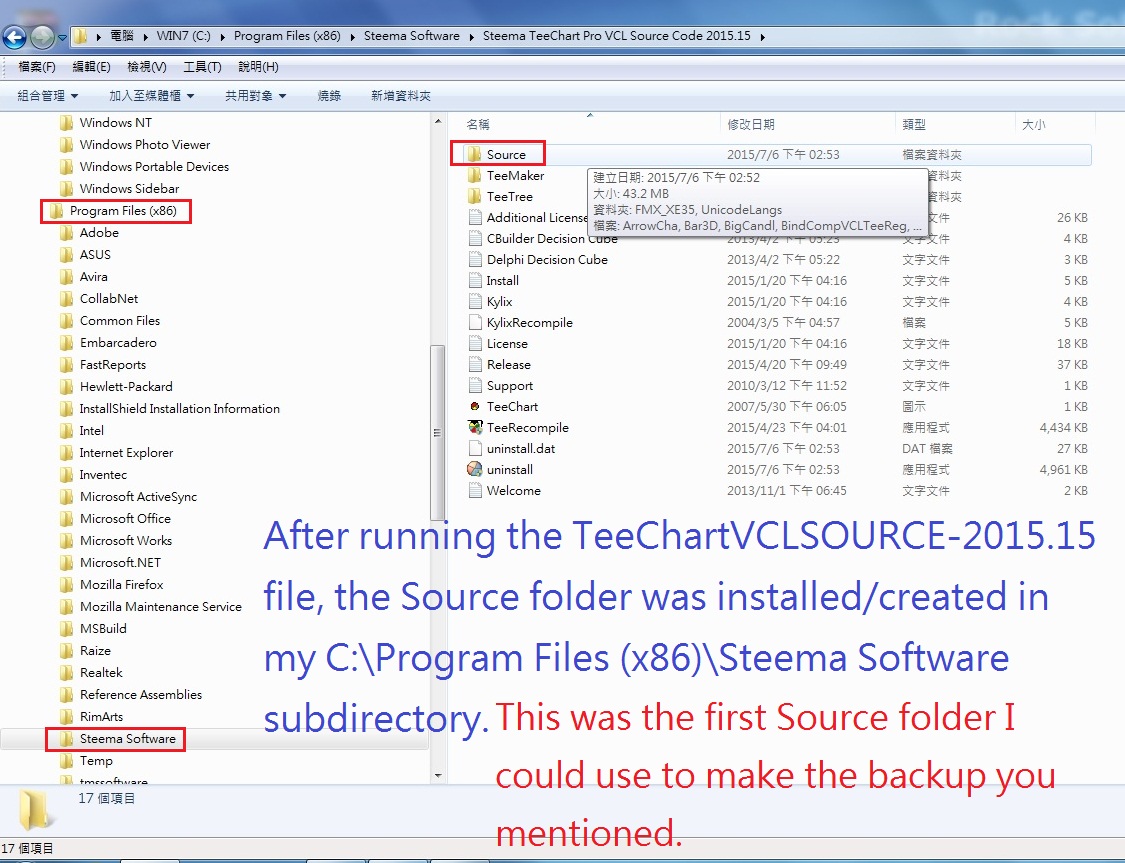Click Program Files (x86) breadcrumb in address bar
This screenshot has width=1125, height=863.
pyautogui.click(x=287, y=36)
